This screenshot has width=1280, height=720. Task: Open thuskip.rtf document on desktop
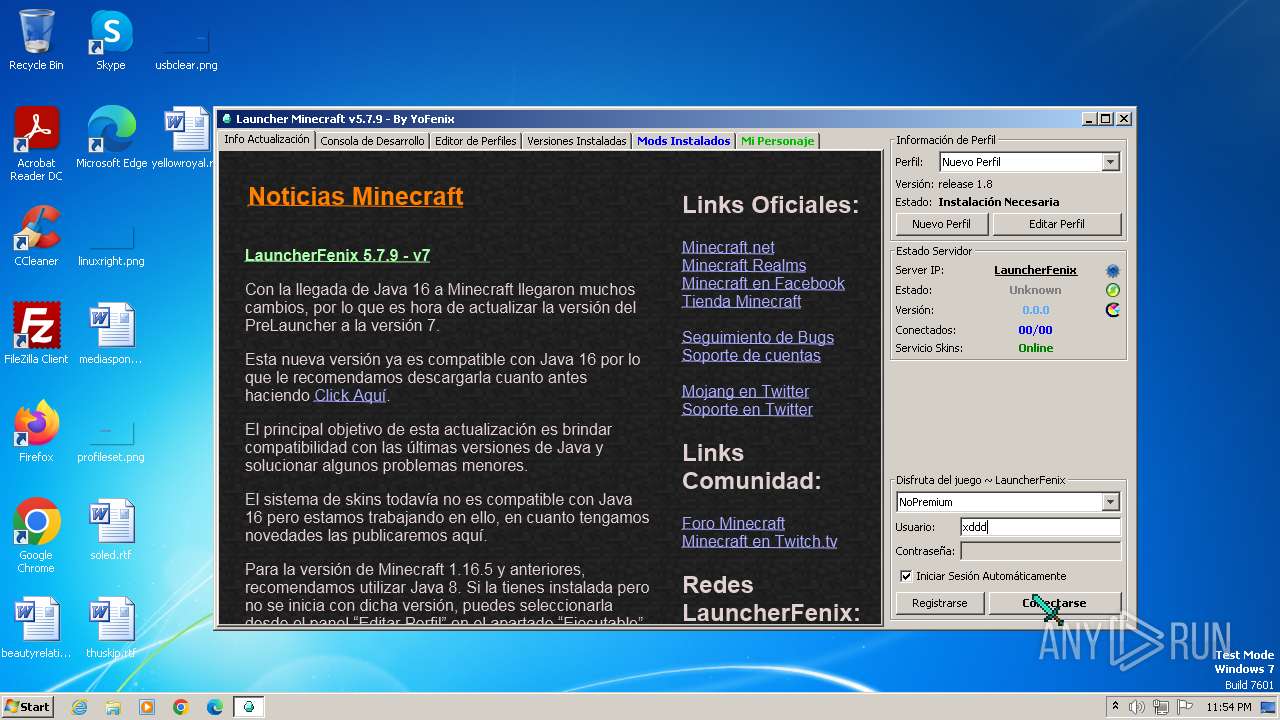click(111, 627)
